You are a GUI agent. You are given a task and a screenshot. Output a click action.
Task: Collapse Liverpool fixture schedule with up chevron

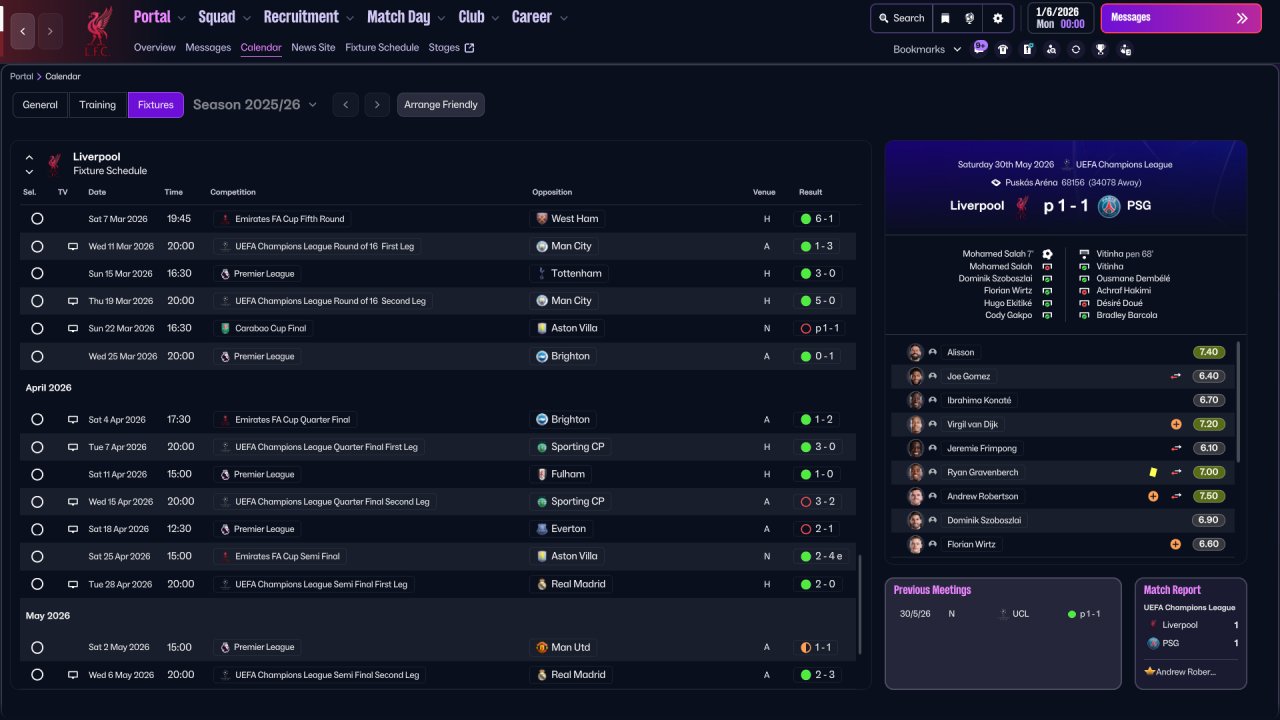(29, 157)
